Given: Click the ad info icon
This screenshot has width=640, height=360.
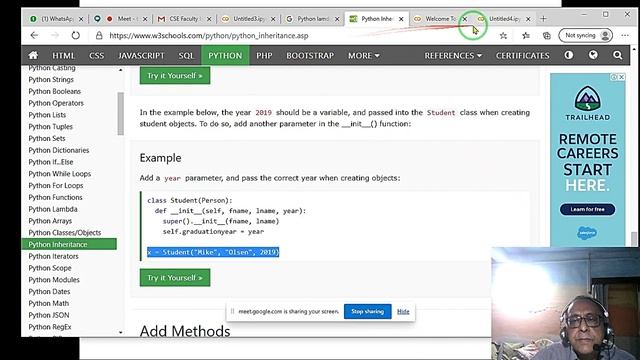Looking at the screenshot, I should pos(614,77).
